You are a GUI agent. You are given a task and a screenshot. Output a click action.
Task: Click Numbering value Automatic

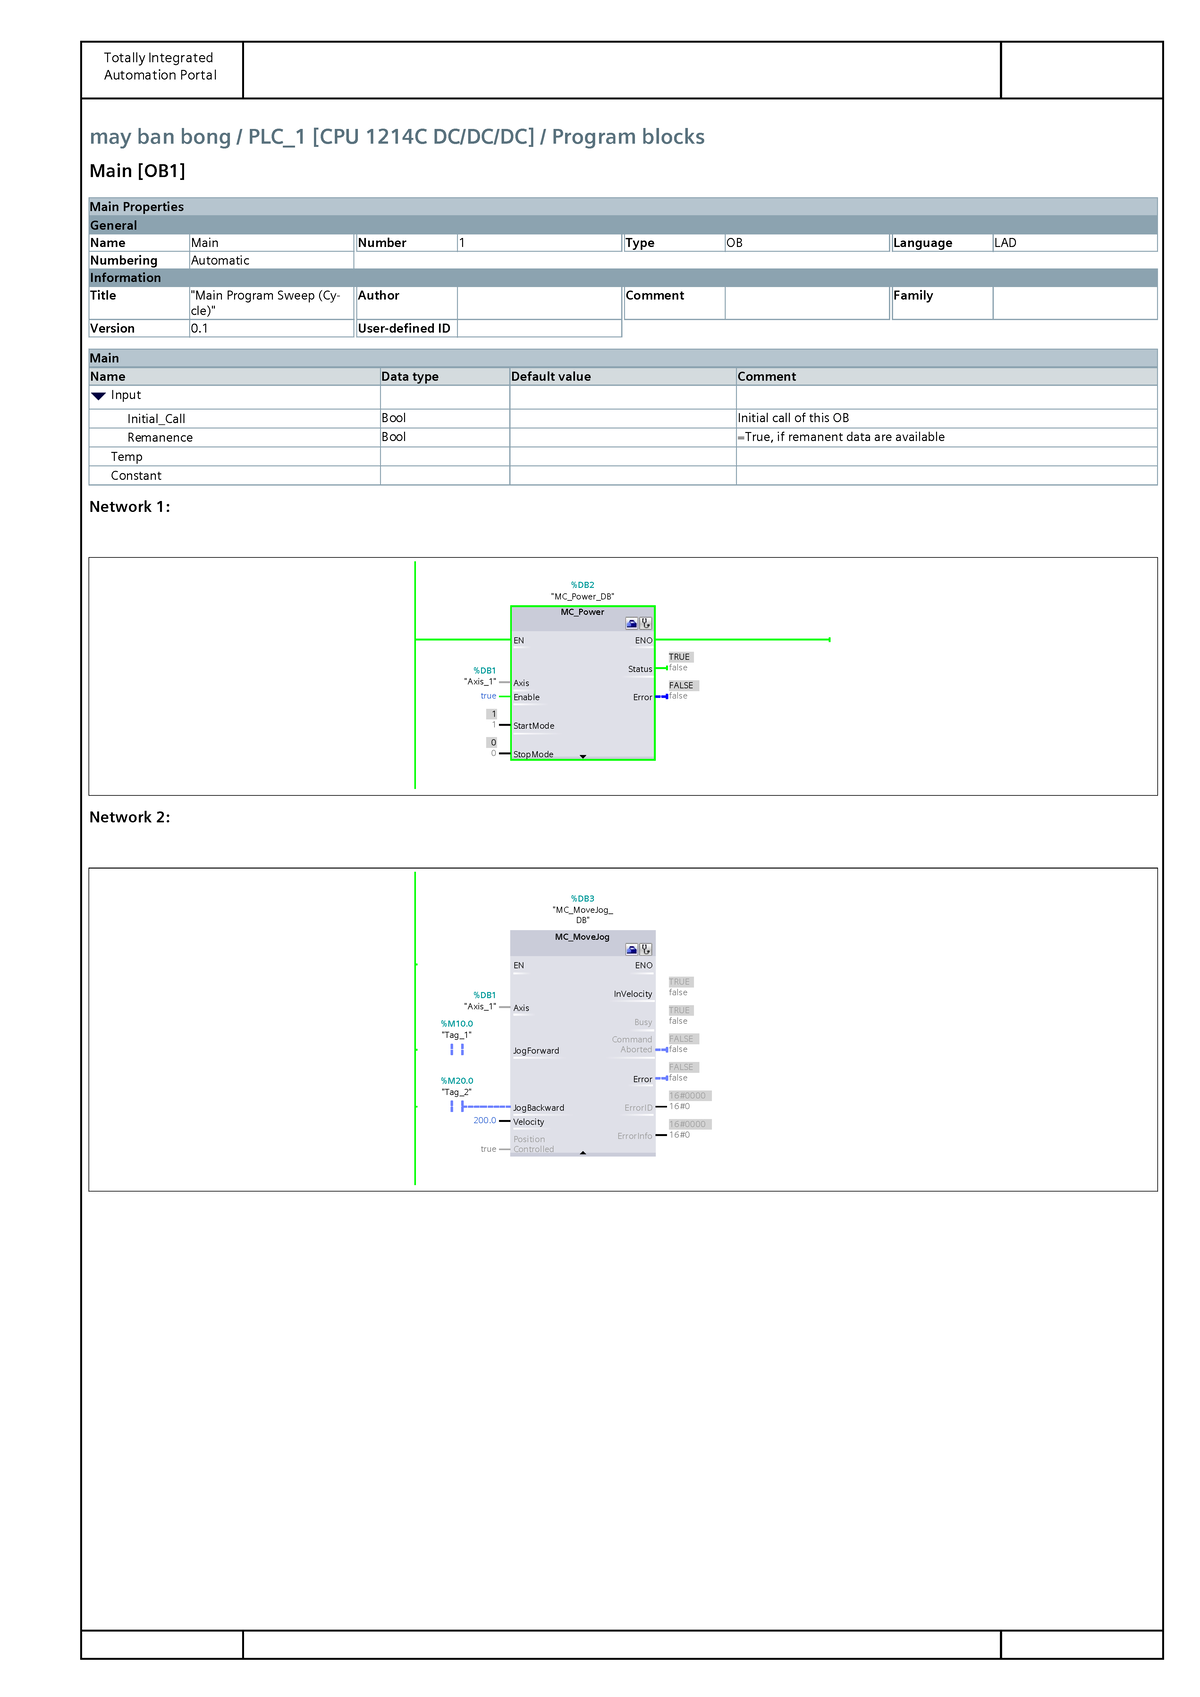(220, 261)
